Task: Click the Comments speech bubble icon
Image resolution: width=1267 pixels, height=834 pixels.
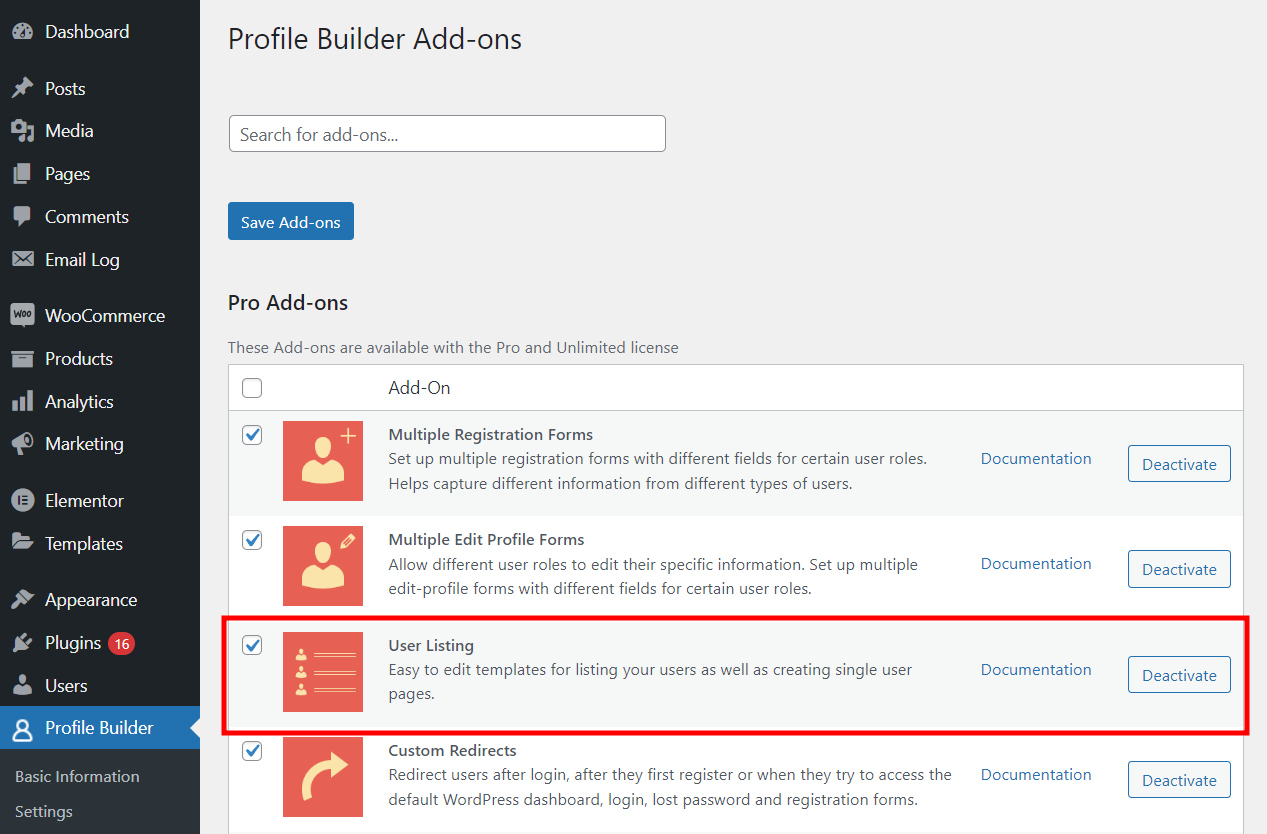Action: [x=22, y=217]
